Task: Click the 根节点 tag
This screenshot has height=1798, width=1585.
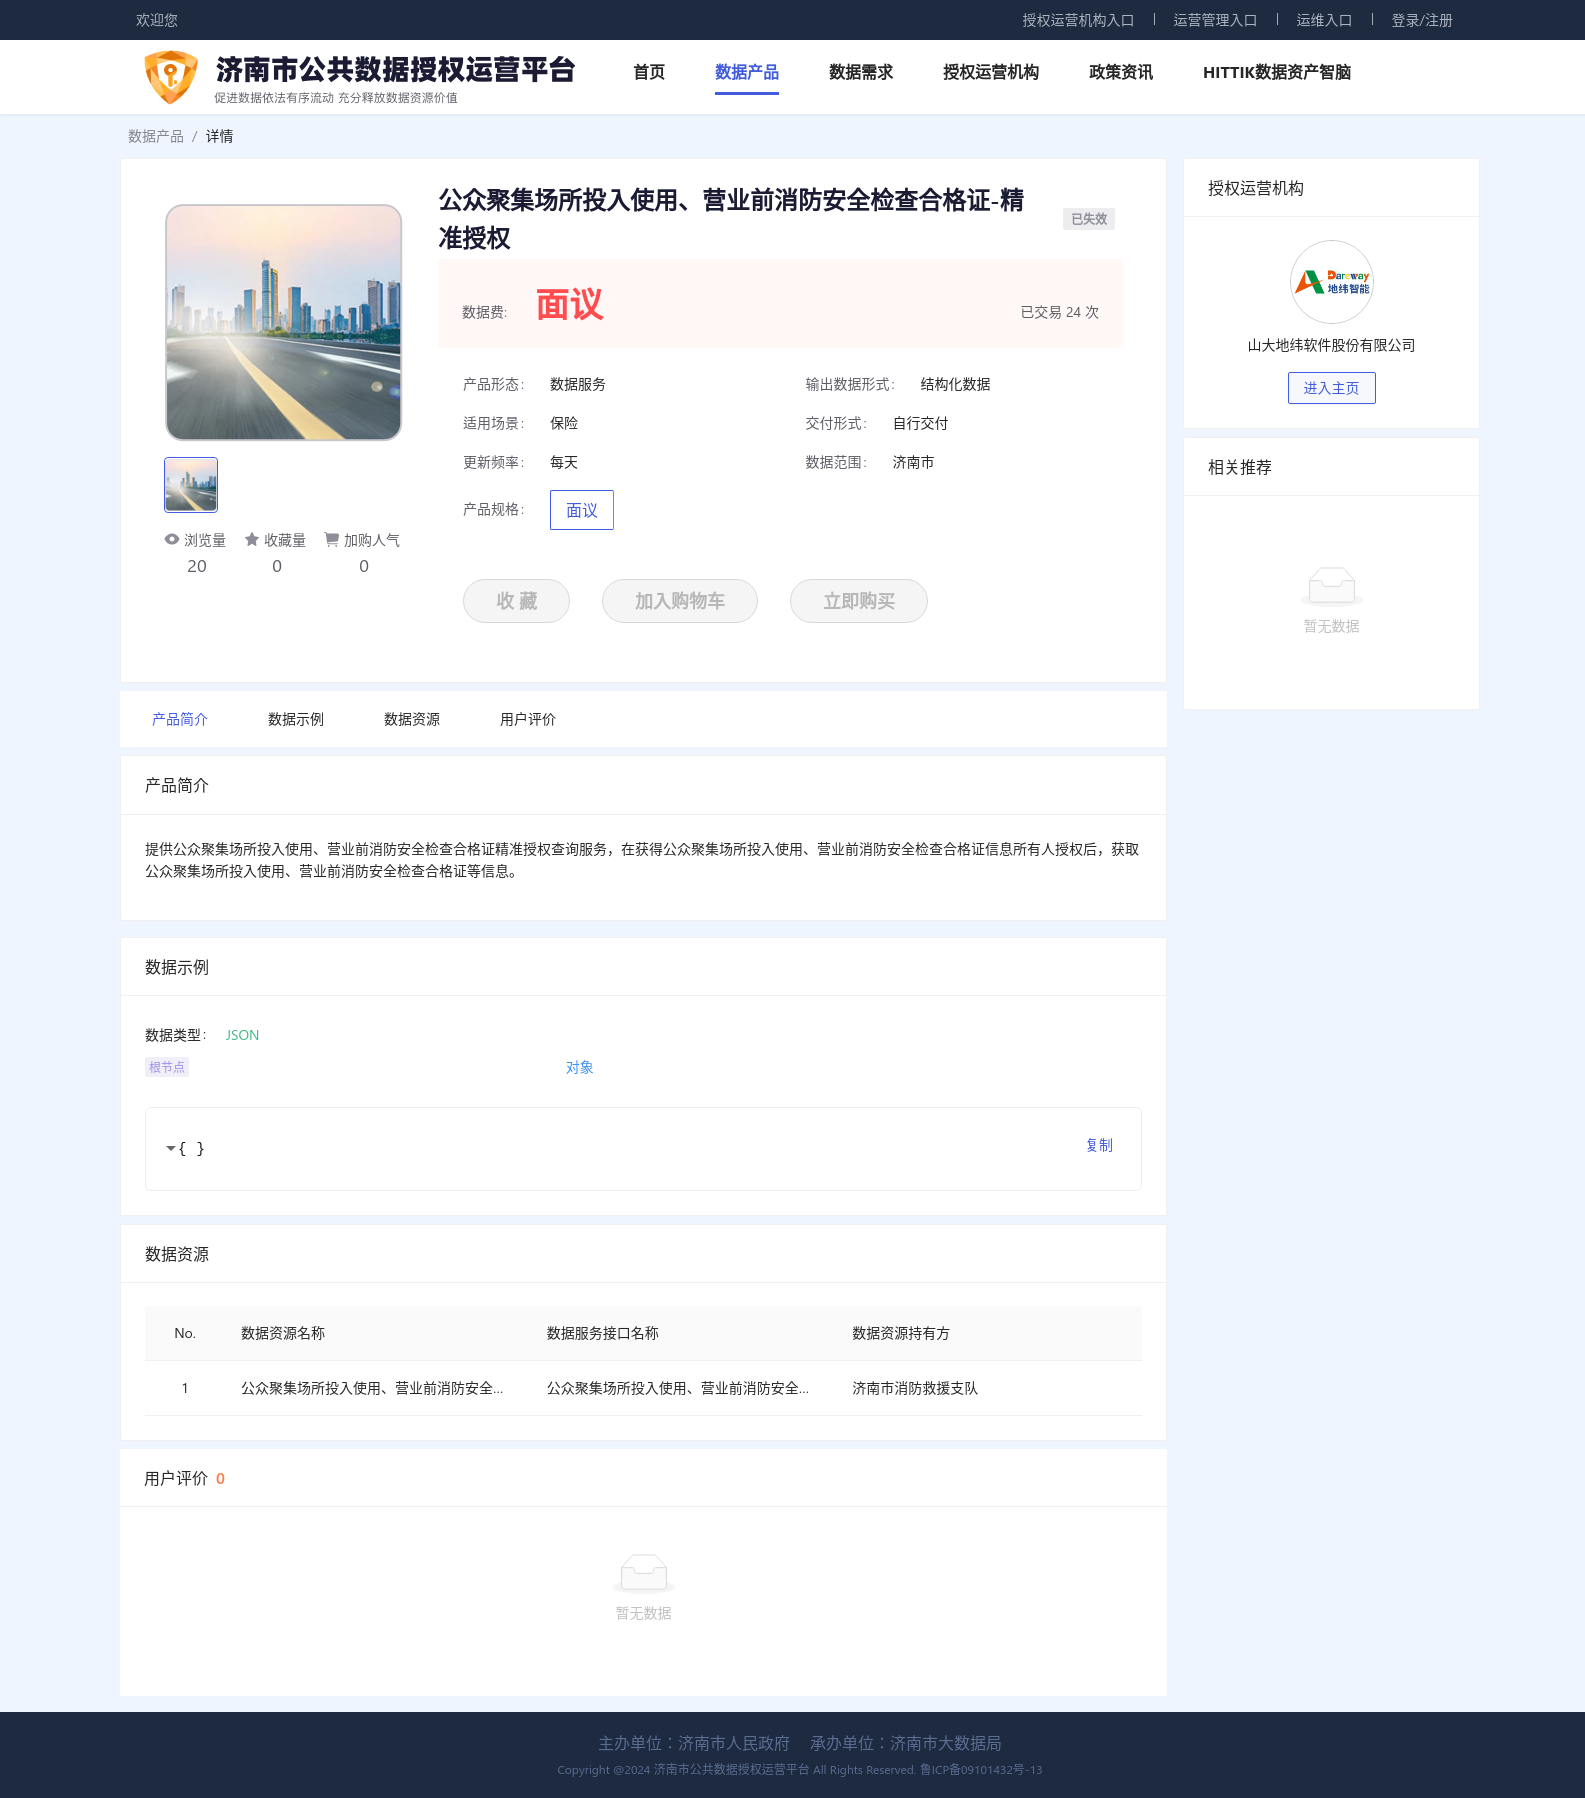Action: (x=167, y=1067)
